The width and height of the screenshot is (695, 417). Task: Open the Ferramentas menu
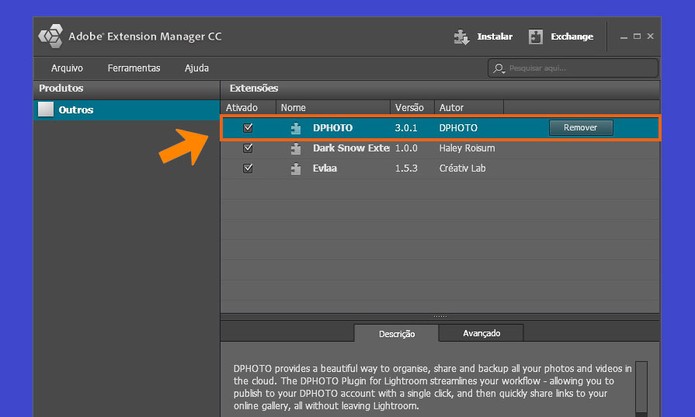pos(134,68)
